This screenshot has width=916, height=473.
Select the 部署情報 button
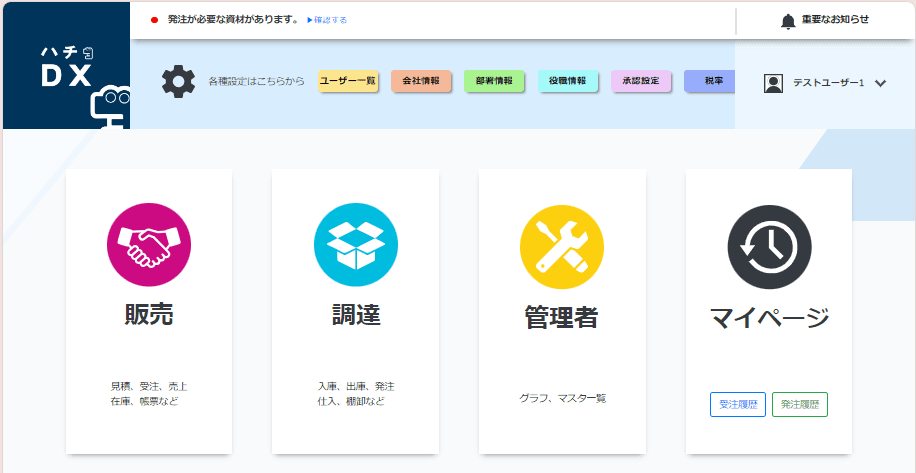494,81
